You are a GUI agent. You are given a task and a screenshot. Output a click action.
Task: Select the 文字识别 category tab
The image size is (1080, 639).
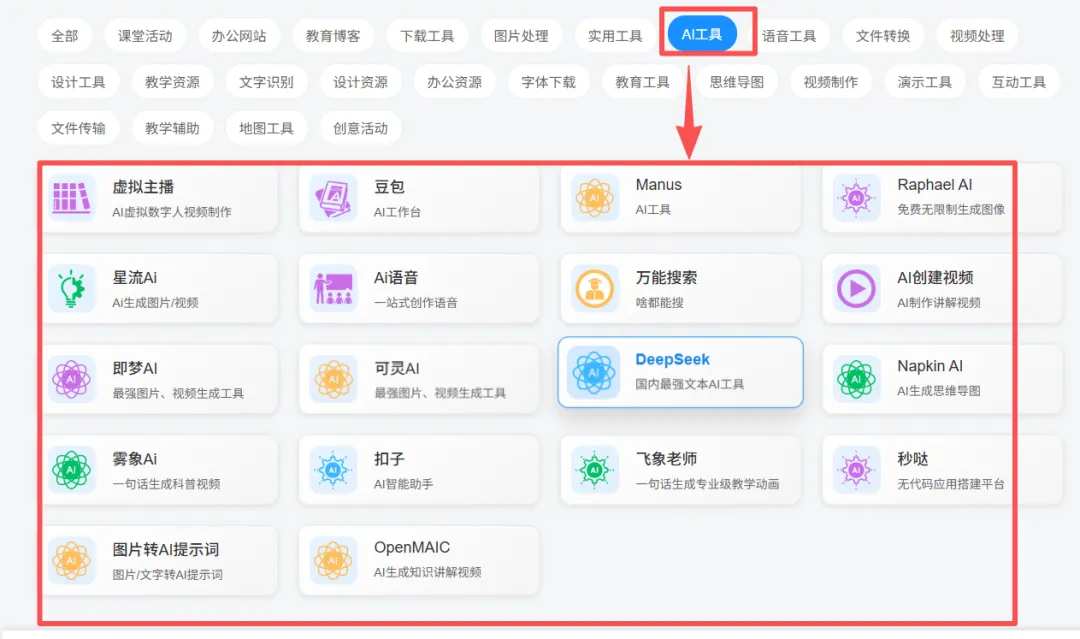(x=267, y=82)
